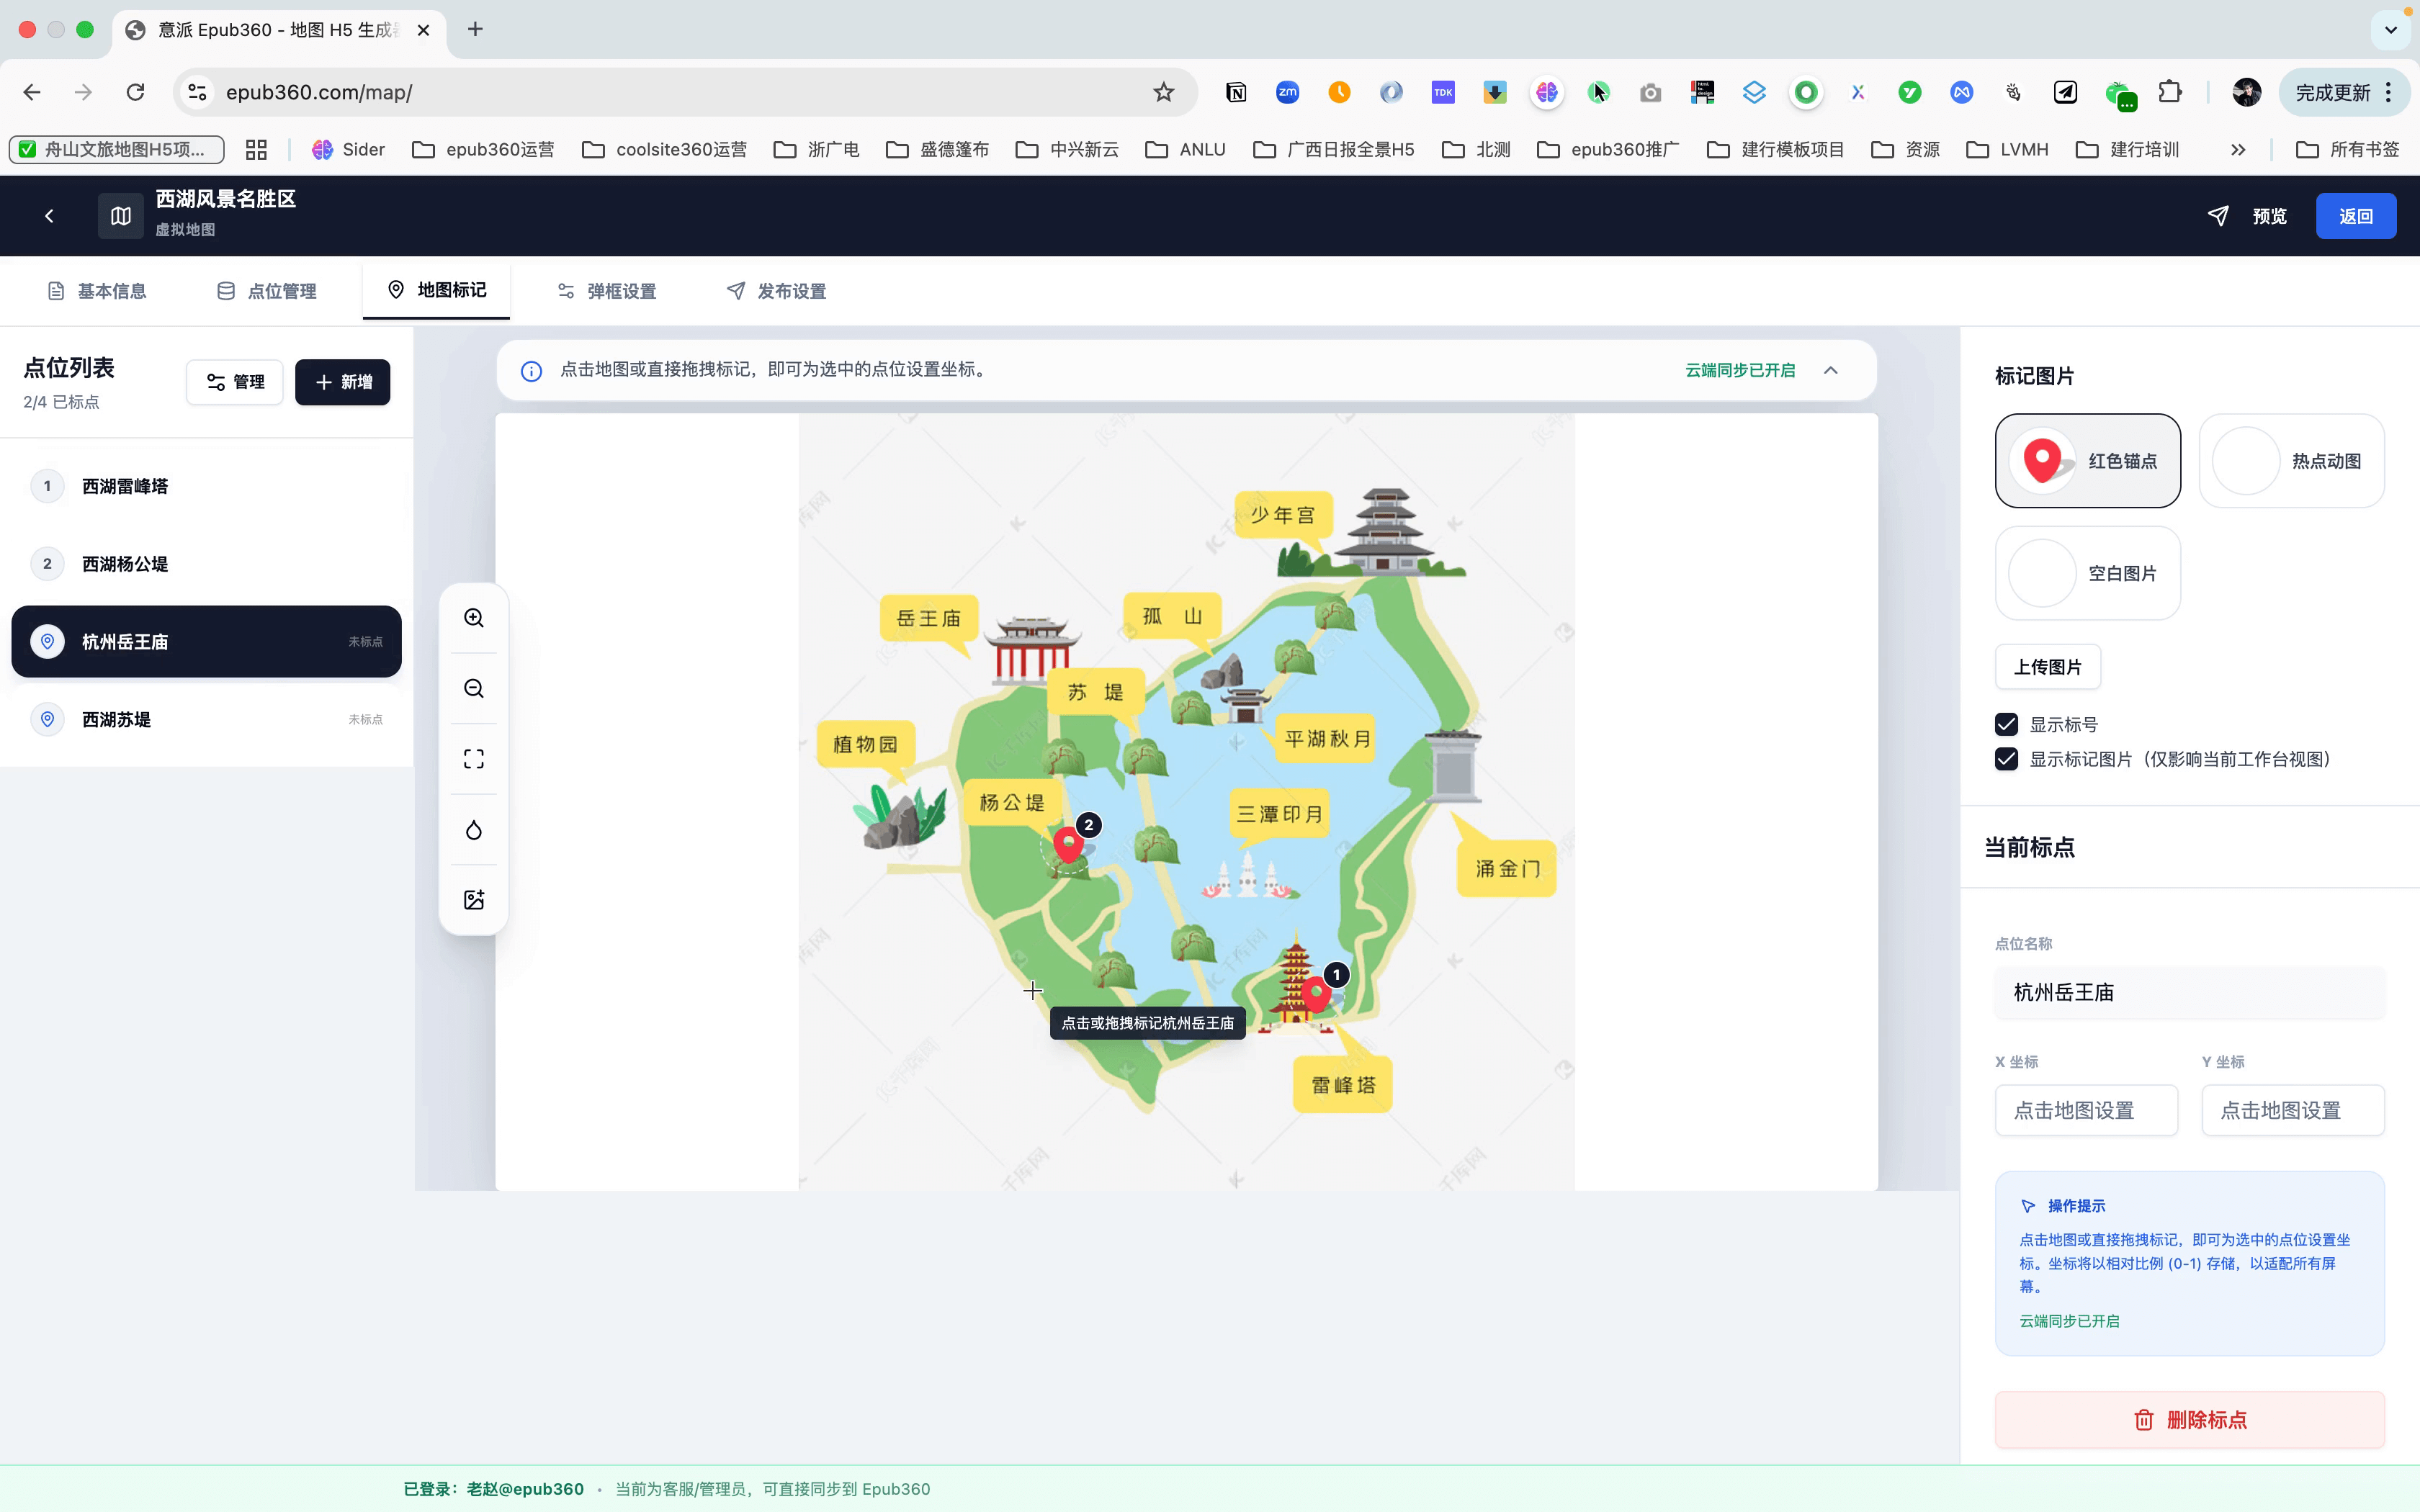Click the 新增 button
This screenshot has height=1512, width=2420.
(x=342, y=382)
